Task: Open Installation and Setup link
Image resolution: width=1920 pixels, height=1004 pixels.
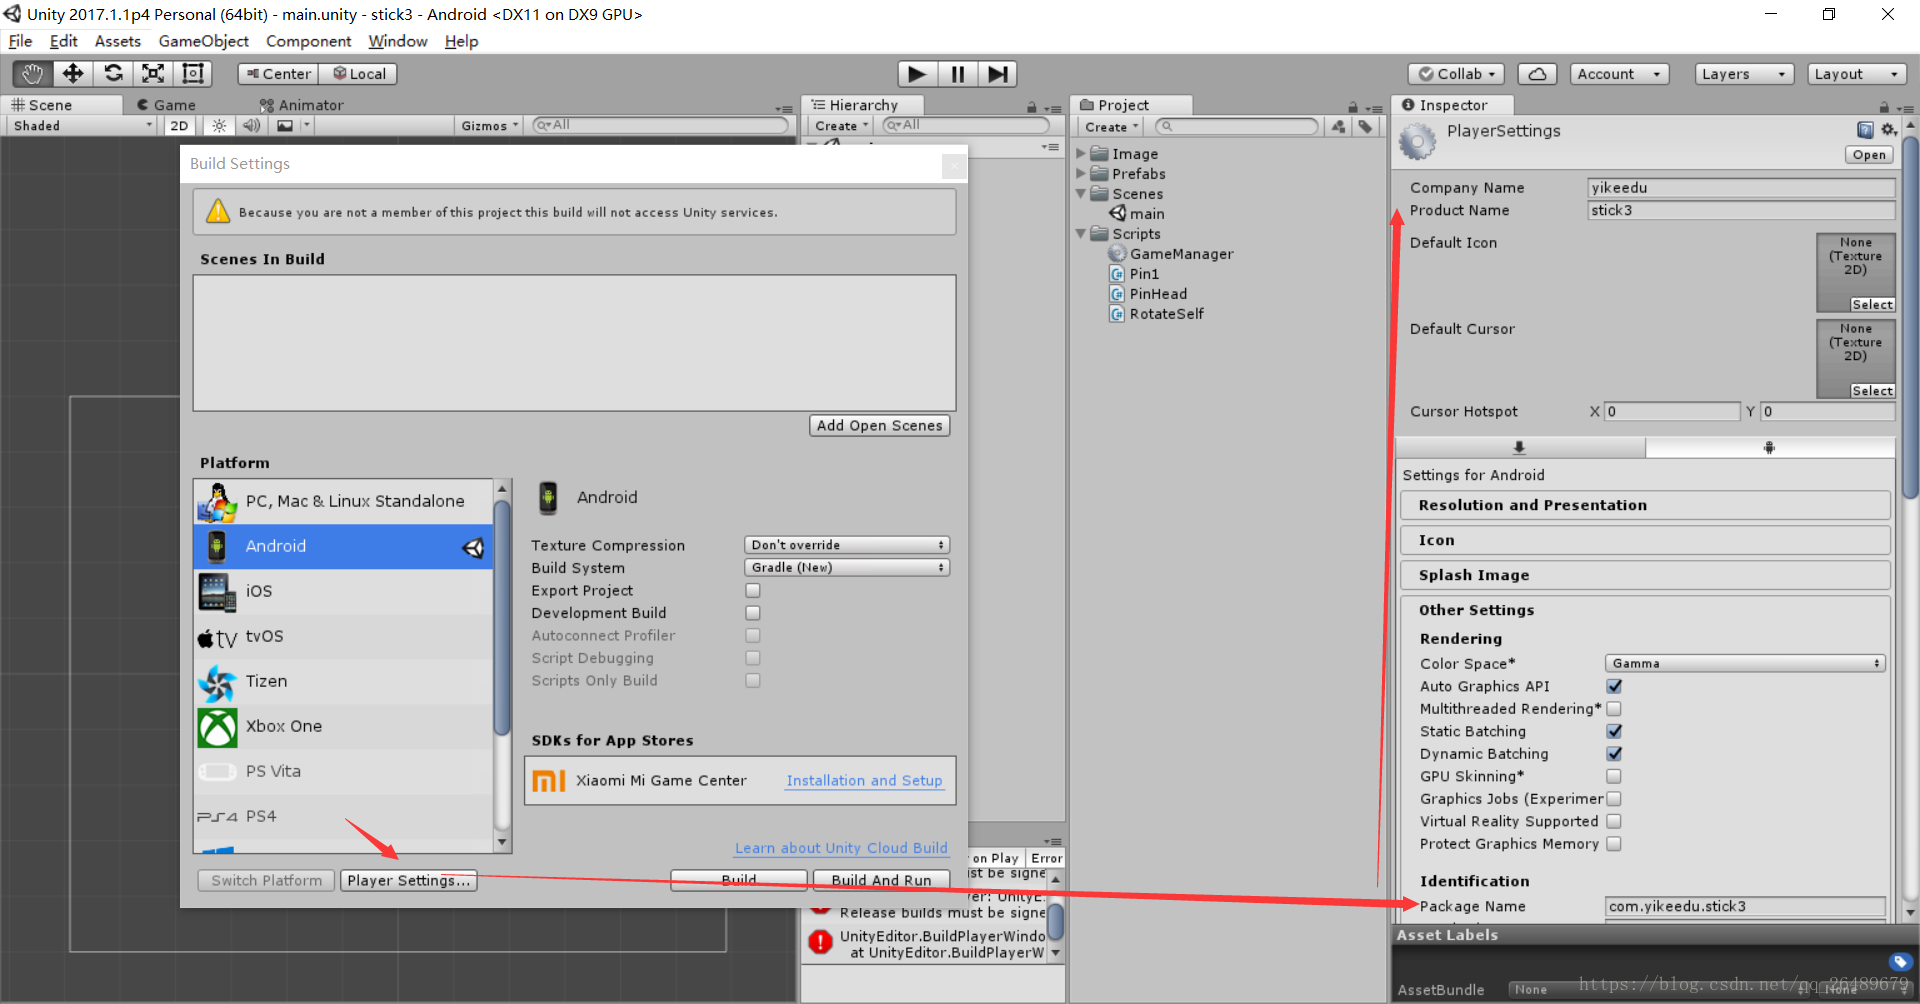Action: click(864, 781)
